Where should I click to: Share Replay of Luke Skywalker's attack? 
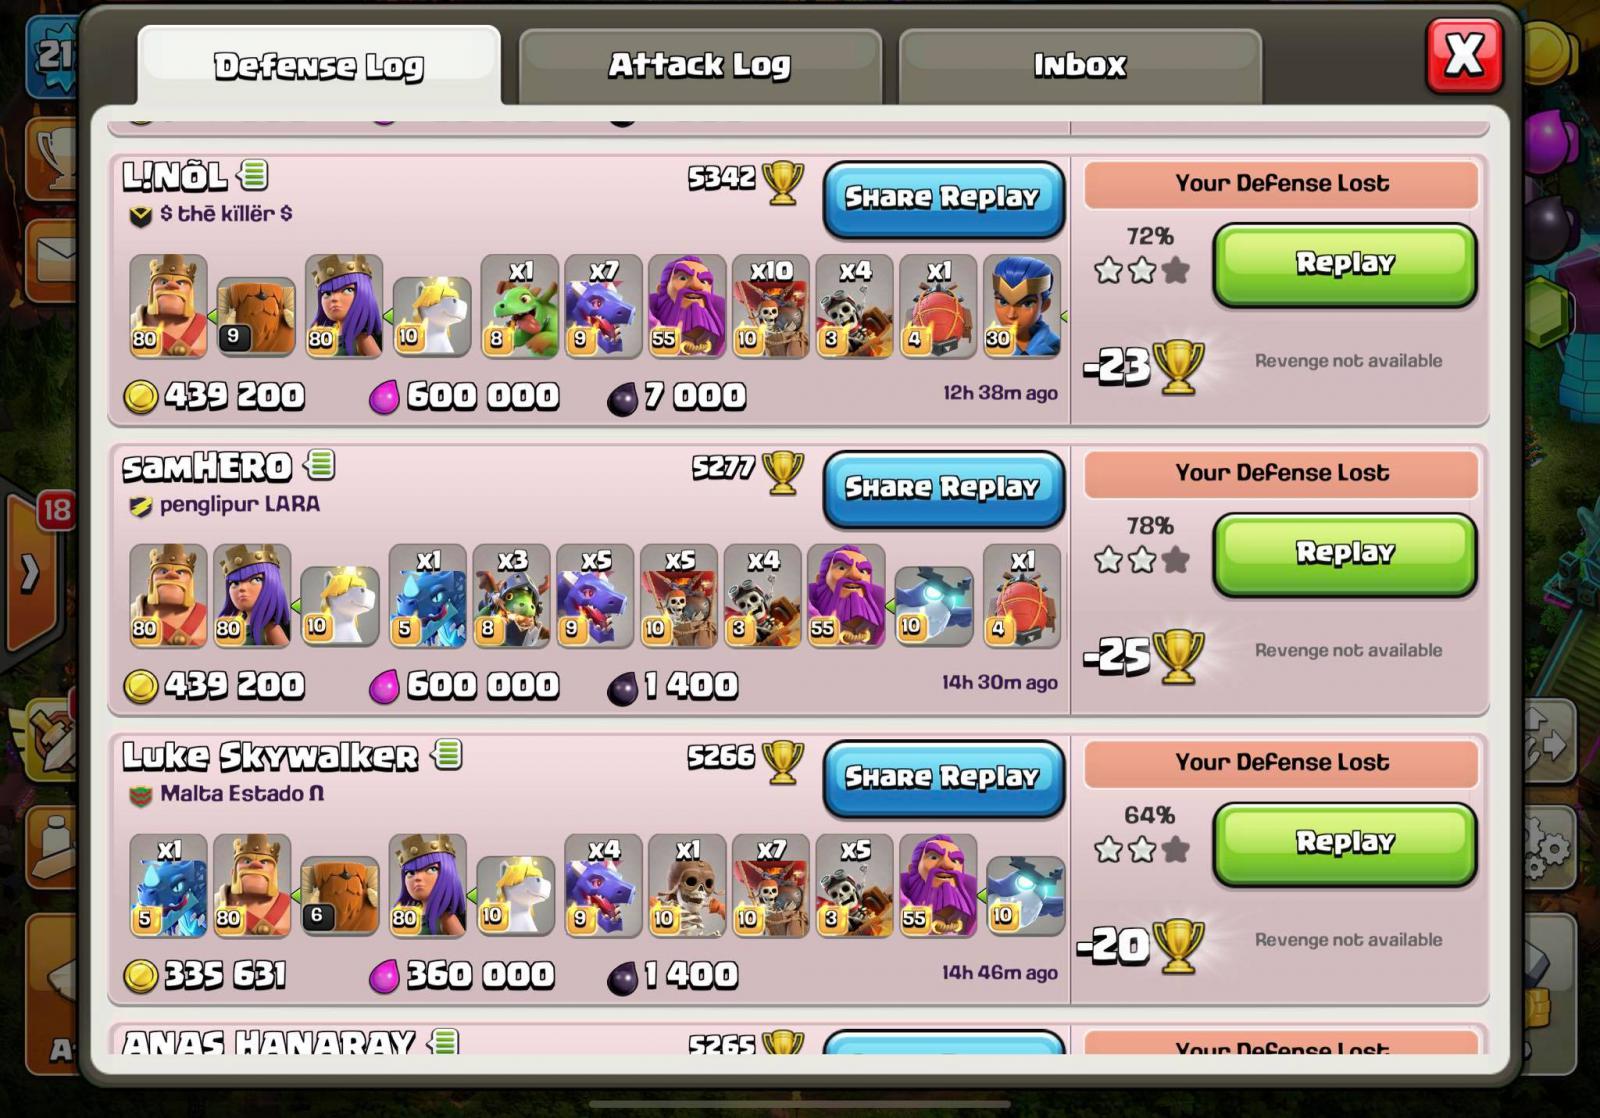943,778
